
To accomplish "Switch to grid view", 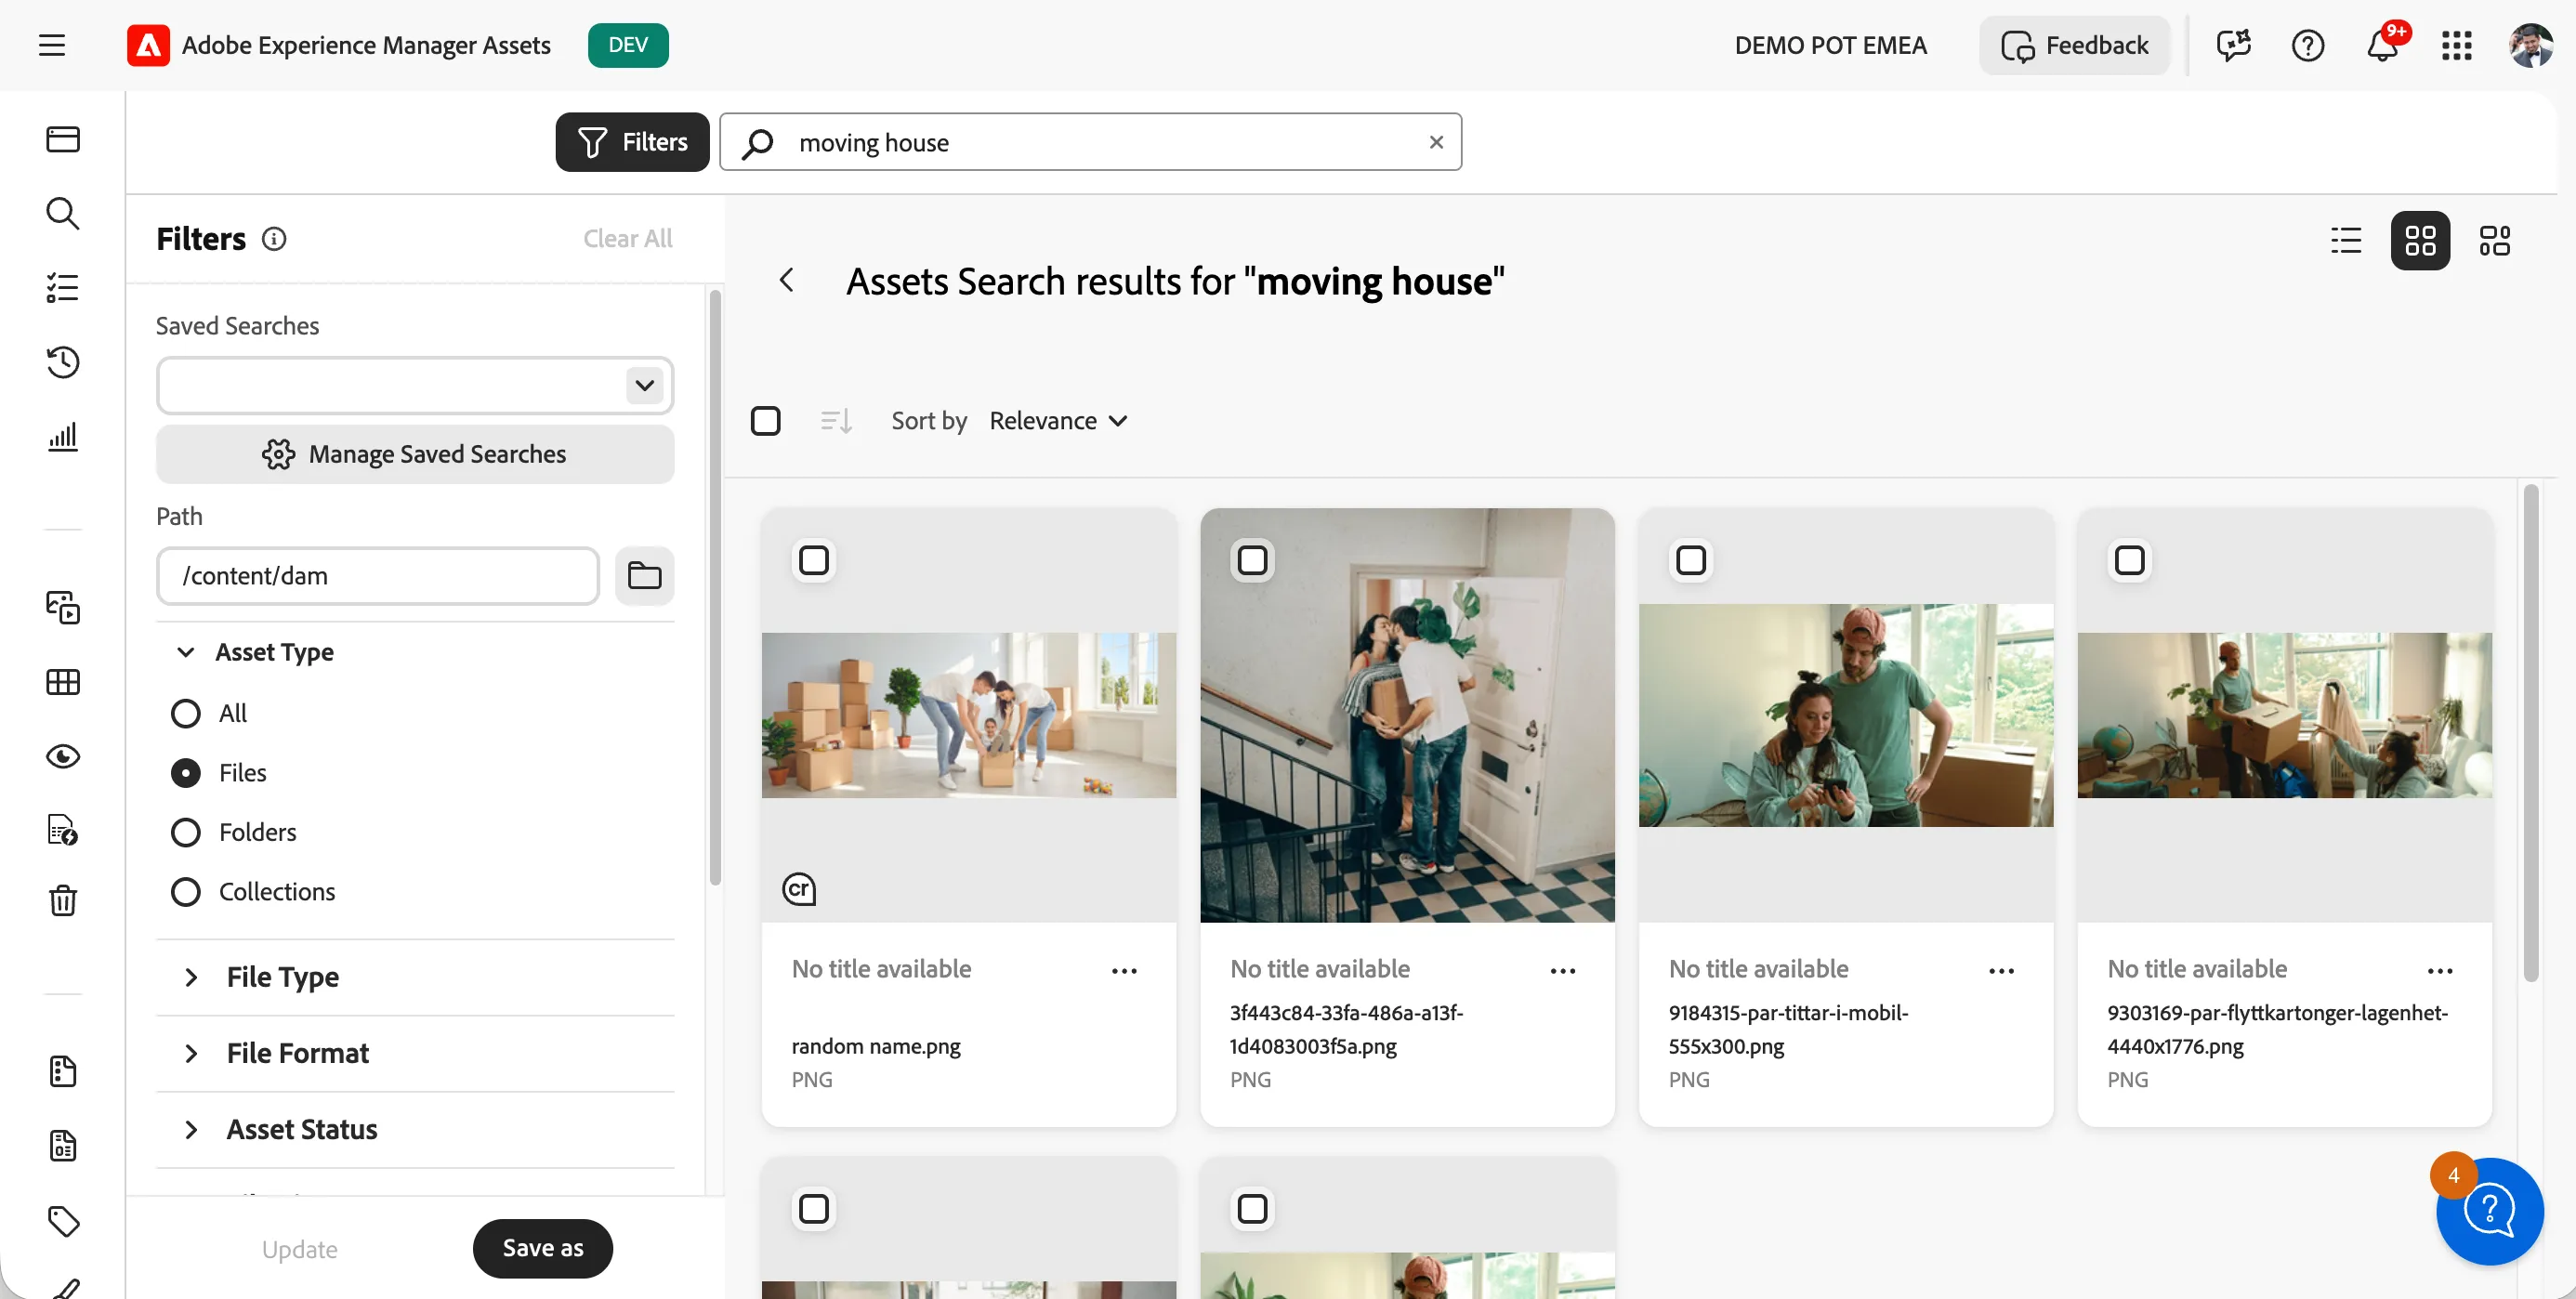I will 2420,240.
